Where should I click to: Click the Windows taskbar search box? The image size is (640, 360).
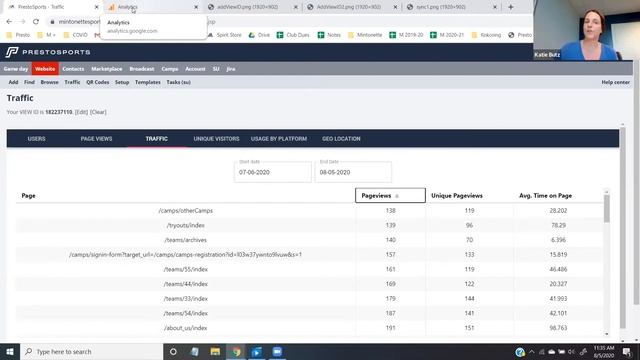(x=91, y=351)
